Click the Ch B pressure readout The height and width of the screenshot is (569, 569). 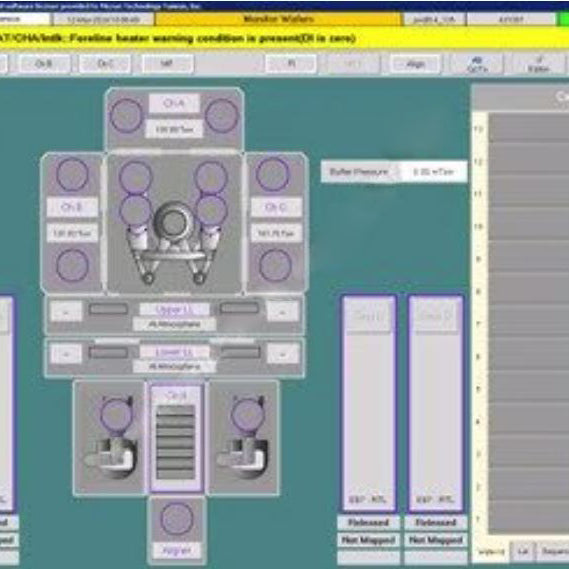click(x=72, y=233)
